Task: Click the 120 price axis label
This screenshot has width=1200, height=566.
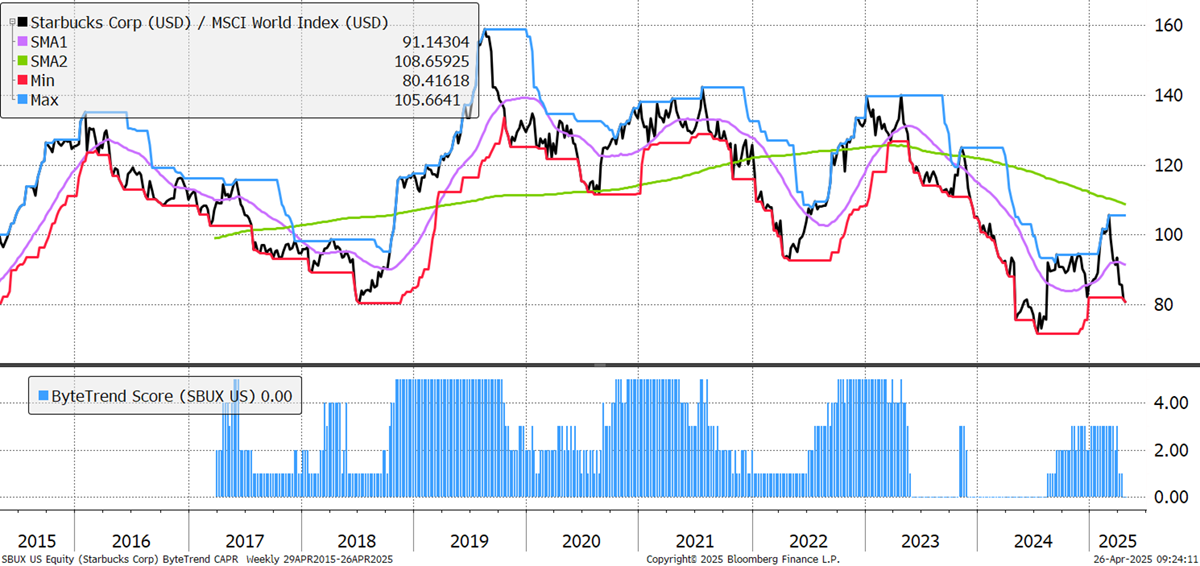Action: pos(1169,165)
